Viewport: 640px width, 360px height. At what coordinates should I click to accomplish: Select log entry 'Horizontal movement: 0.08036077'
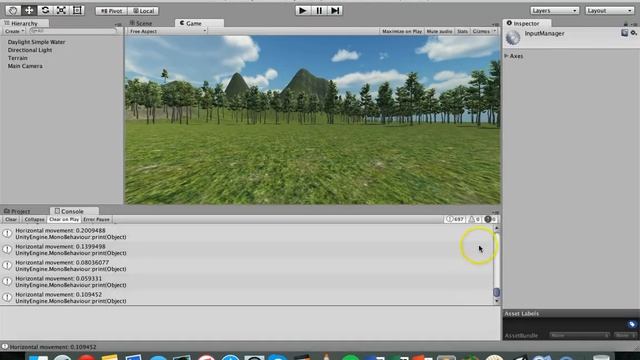coord(247,265)
